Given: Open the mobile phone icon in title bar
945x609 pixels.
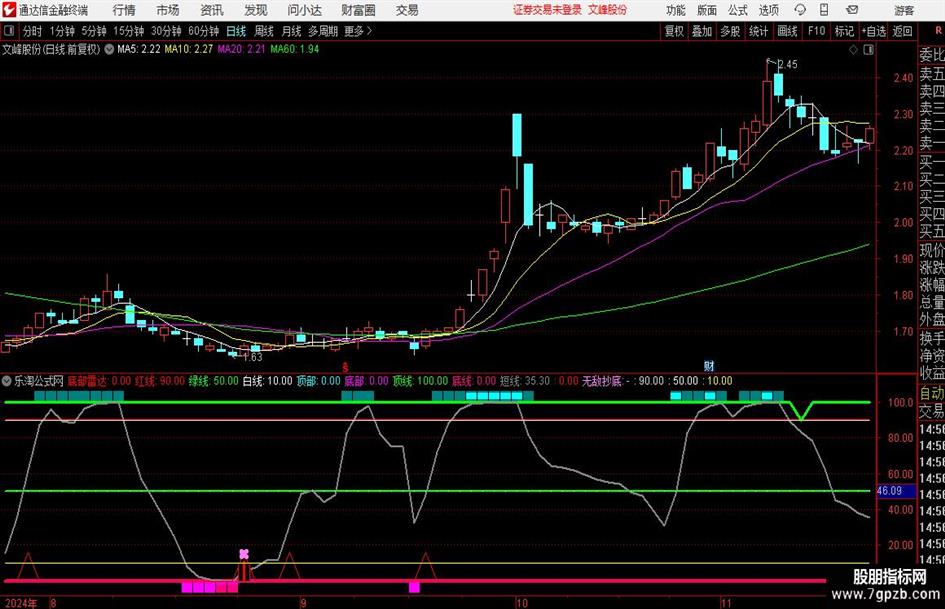Looking at the screenshot, I should (824, 10).
